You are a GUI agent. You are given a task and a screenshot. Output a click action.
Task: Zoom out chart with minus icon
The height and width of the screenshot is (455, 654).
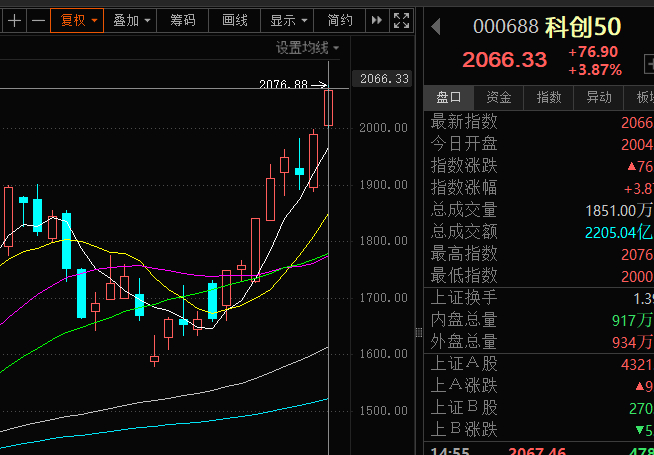pos(38,20)
